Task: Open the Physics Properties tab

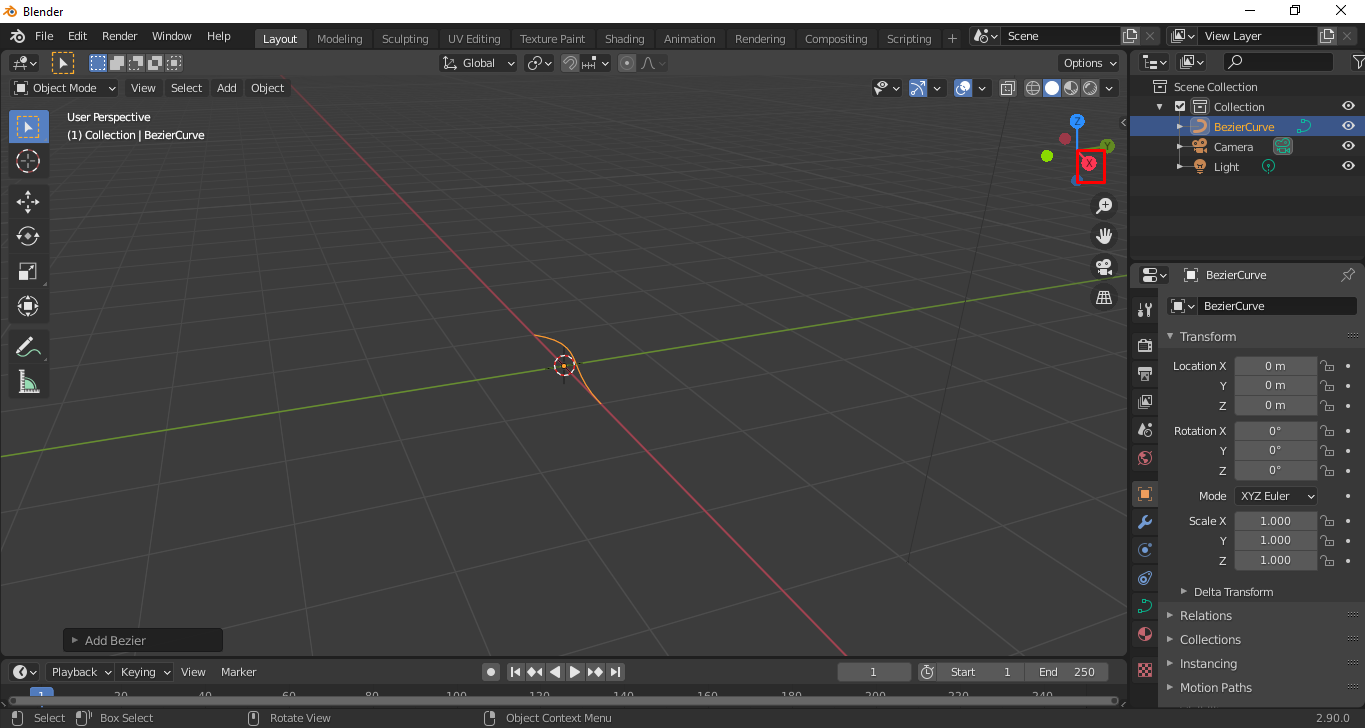Action: click(x=1144, y=578)
